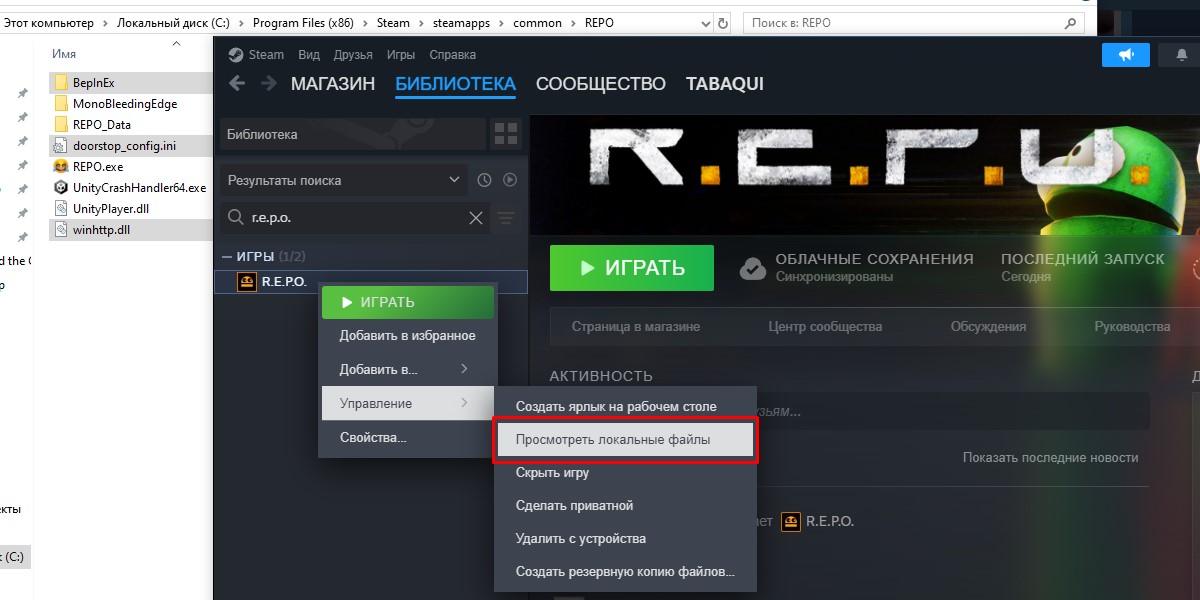Viewport: 1200px width, 600px height.
Task: Expand the Добавить в... submenu
Action: tap(408, 370)
